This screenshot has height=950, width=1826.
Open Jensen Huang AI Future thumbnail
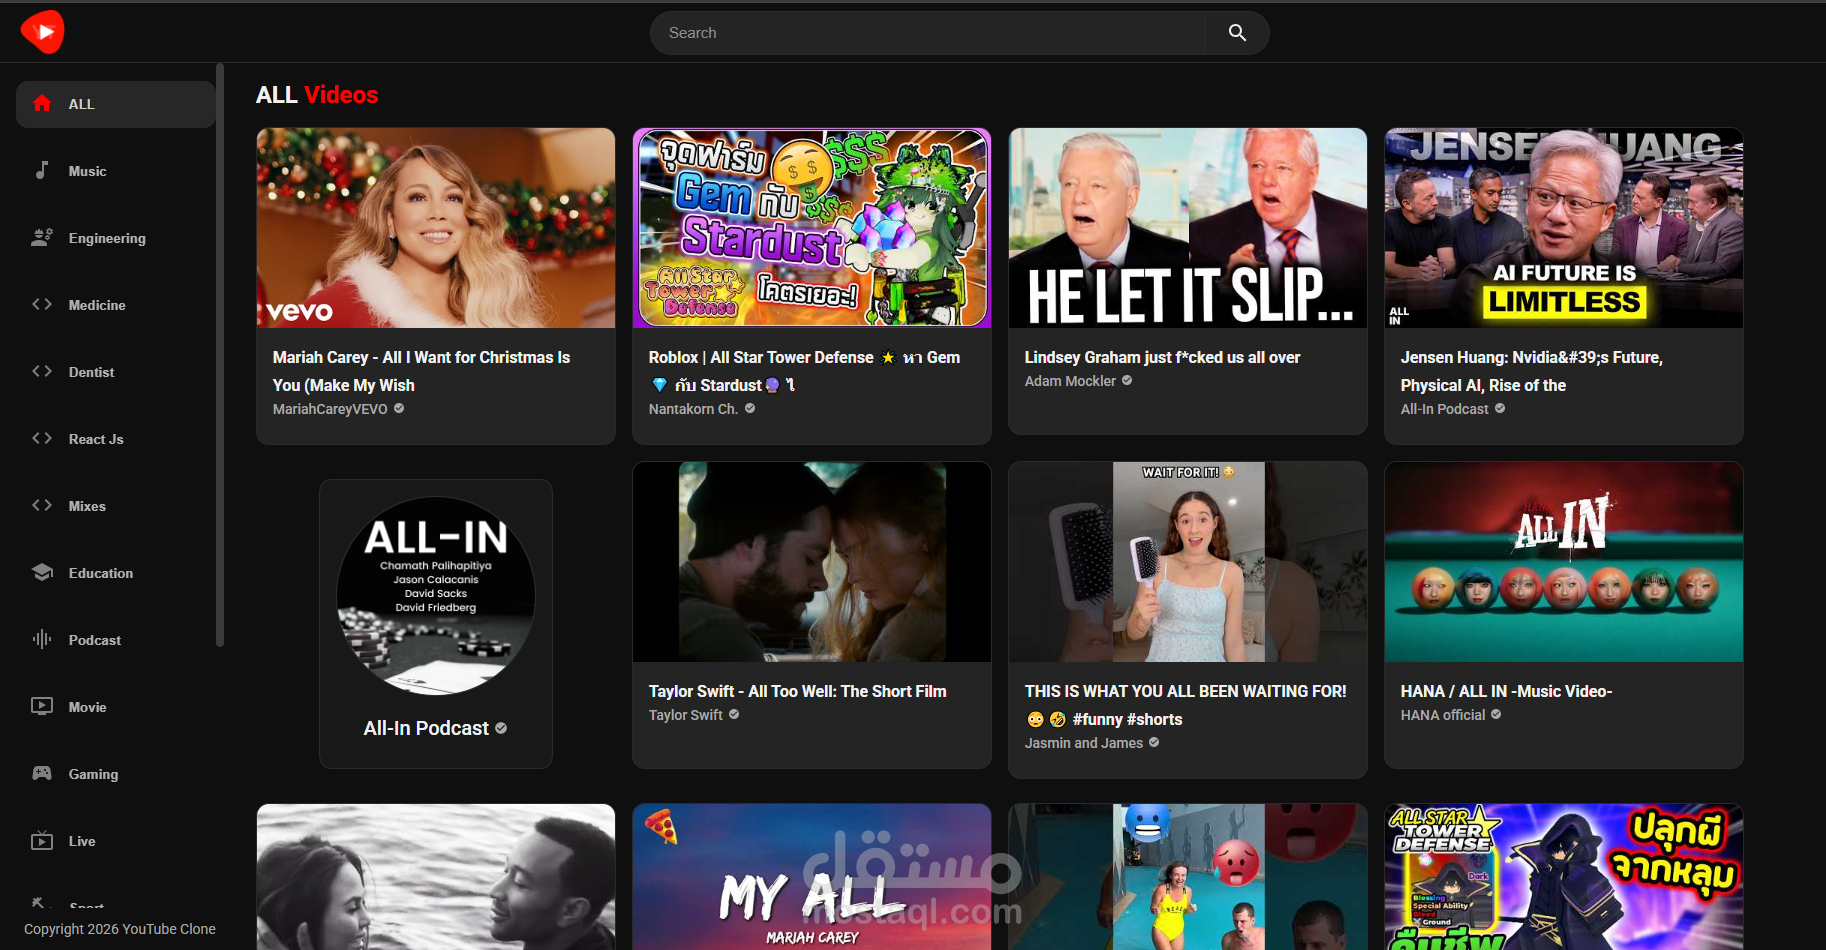click(x=1564, y=228)
